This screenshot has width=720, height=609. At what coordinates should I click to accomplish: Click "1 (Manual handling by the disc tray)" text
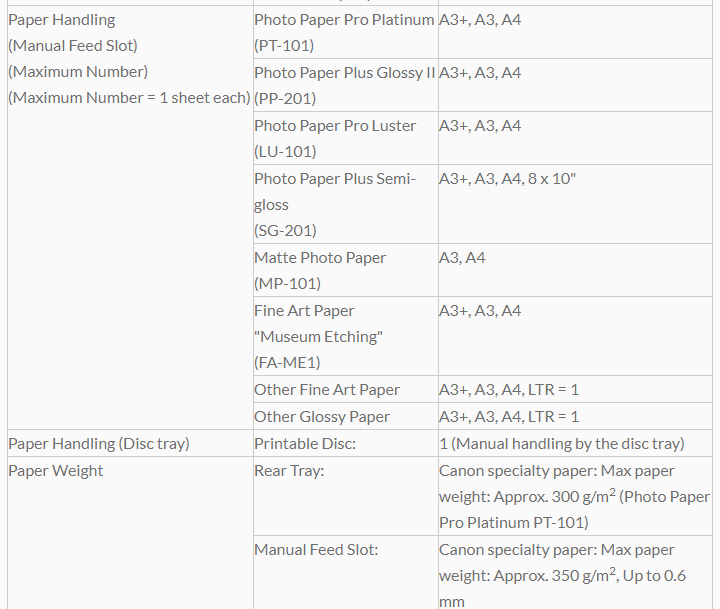(x=561, y=444)
